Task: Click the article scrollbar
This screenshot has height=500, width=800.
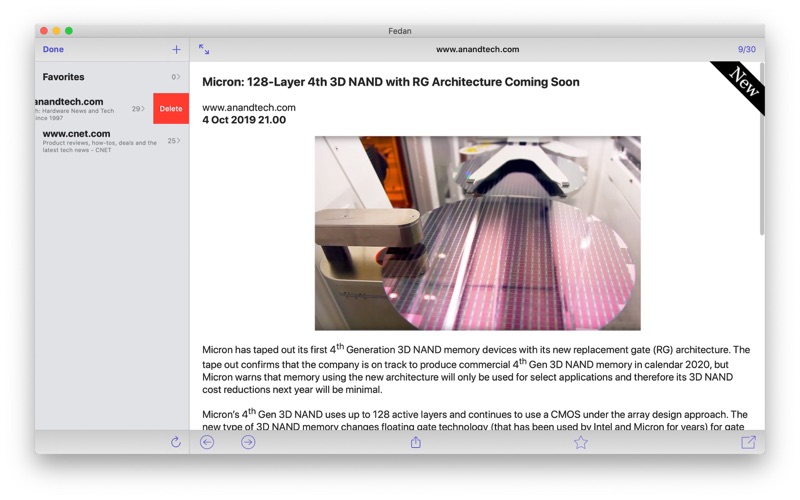Action: click(762, 149)
